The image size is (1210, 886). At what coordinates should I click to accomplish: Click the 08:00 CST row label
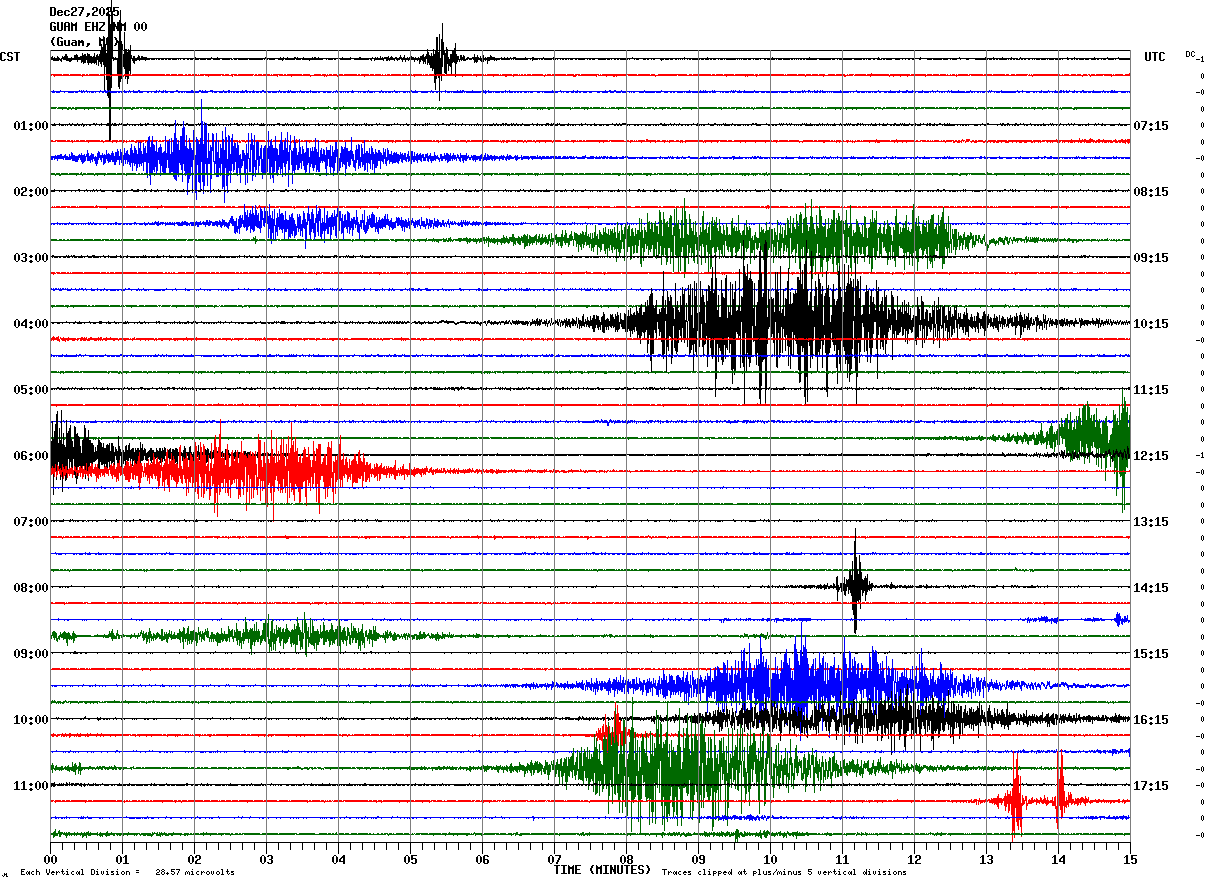click(31, 588)
